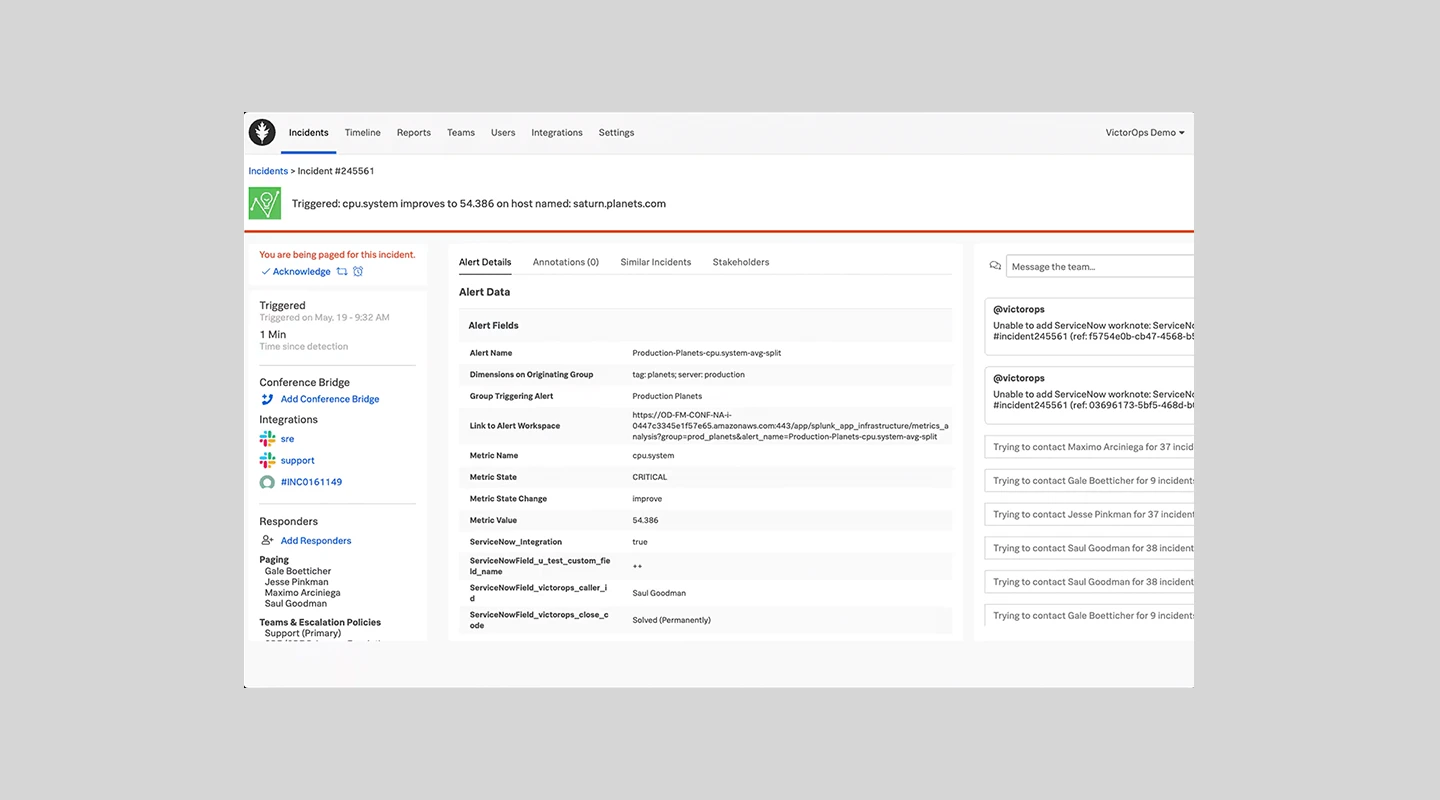Screen dimensions: 1440x800
Task: Navigate to Teams
Action: (461, 133)
